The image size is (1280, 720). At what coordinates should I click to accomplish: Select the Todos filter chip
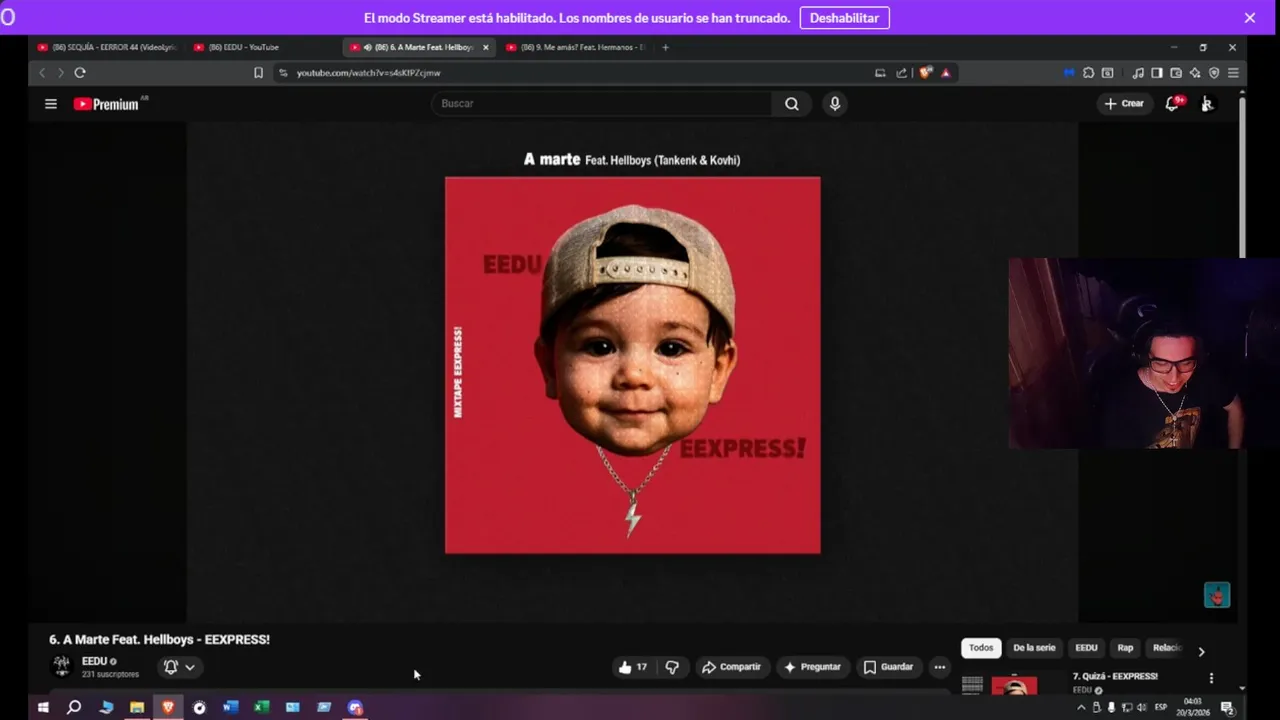[981, 648]
